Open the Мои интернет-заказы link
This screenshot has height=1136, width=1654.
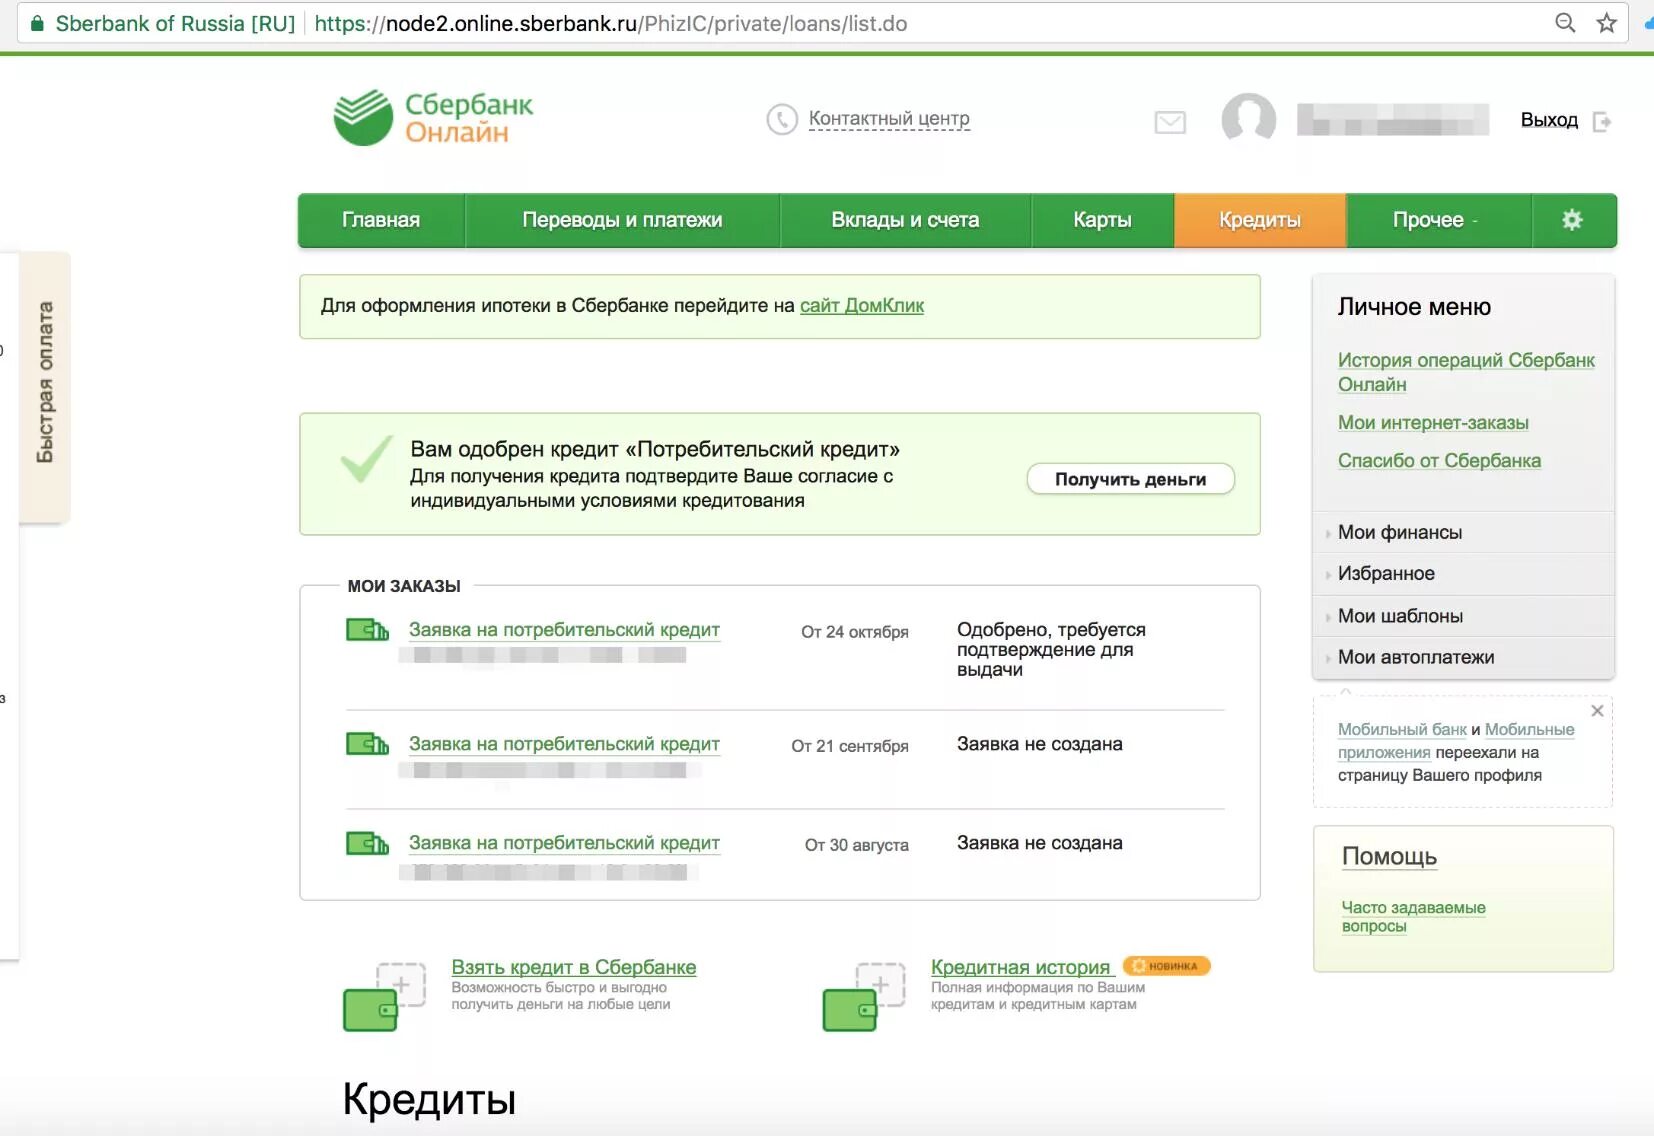click(x=1433, y=423)
